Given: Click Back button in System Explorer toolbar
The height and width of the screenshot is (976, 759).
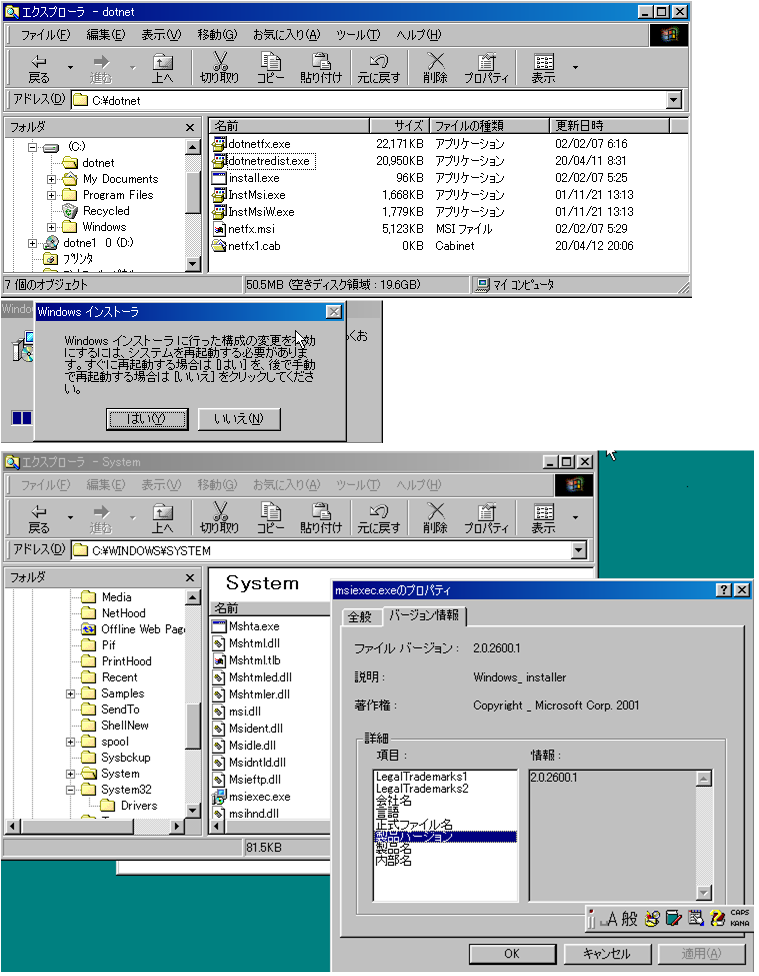Looking at the screenshot, I should (x=39, y=518).
